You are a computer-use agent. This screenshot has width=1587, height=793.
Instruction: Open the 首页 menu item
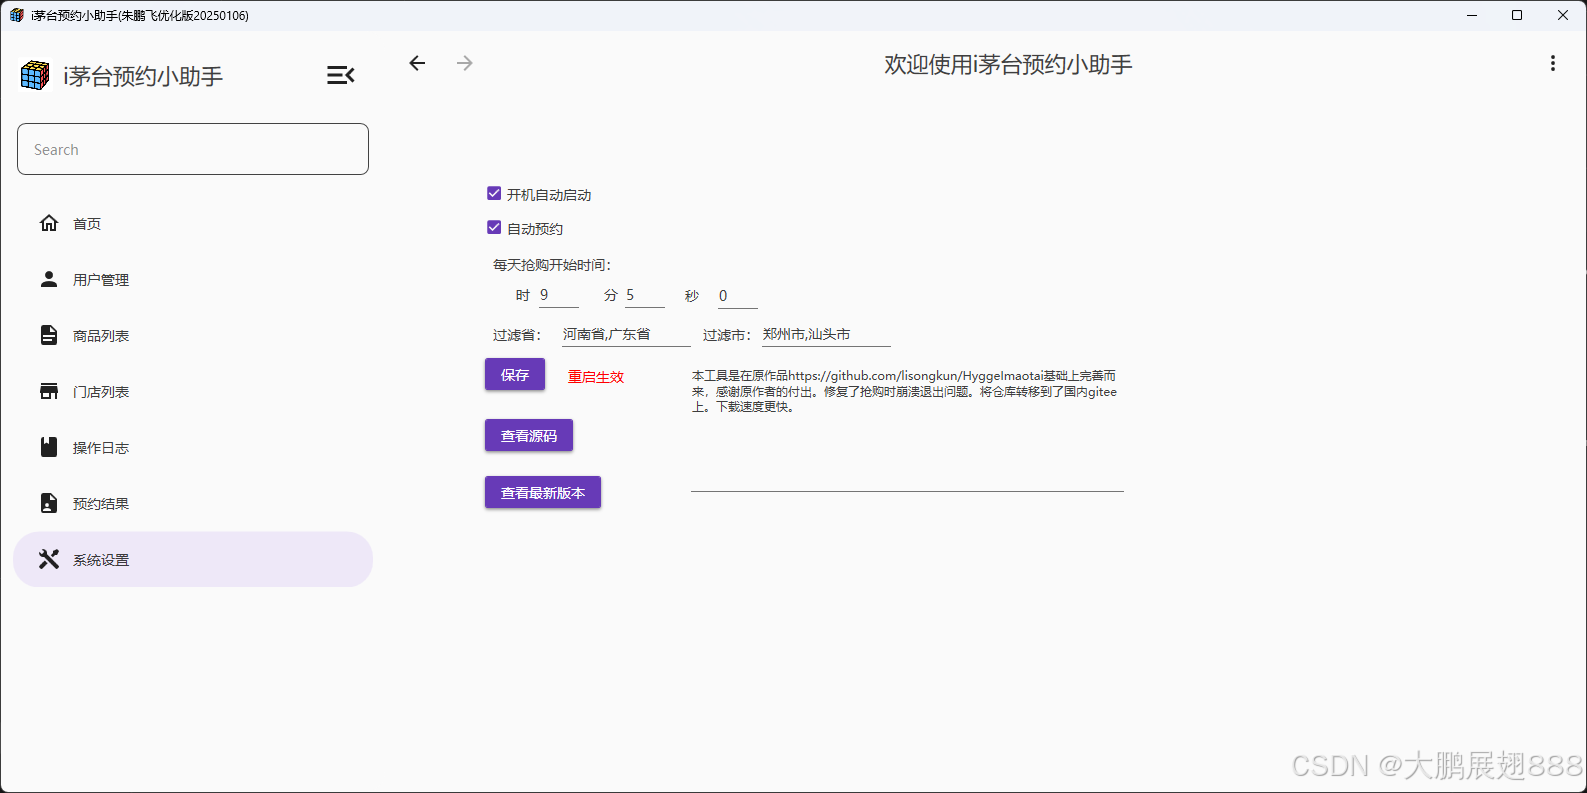(193, 223)
